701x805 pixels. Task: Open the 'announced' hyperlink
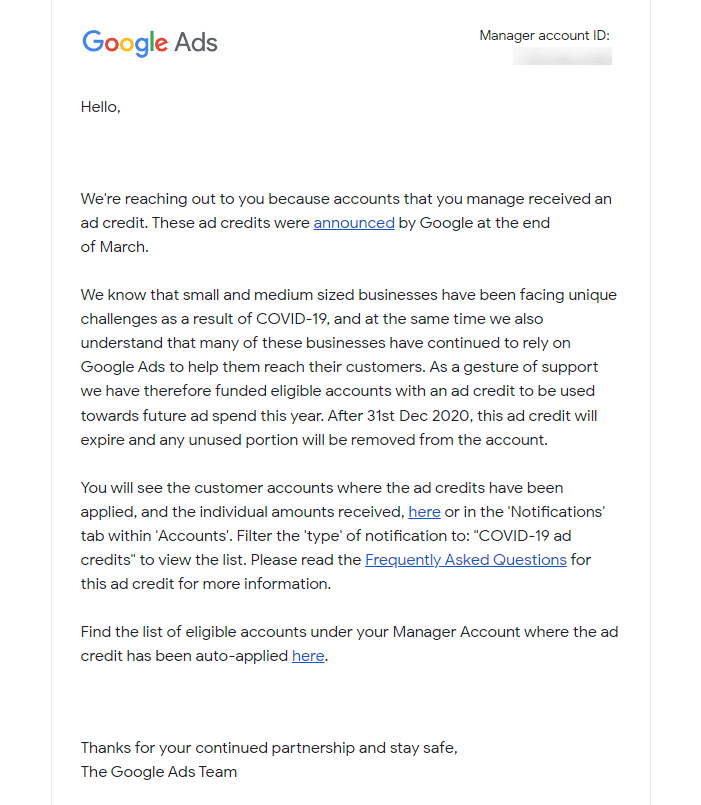(x=354, y=223)
